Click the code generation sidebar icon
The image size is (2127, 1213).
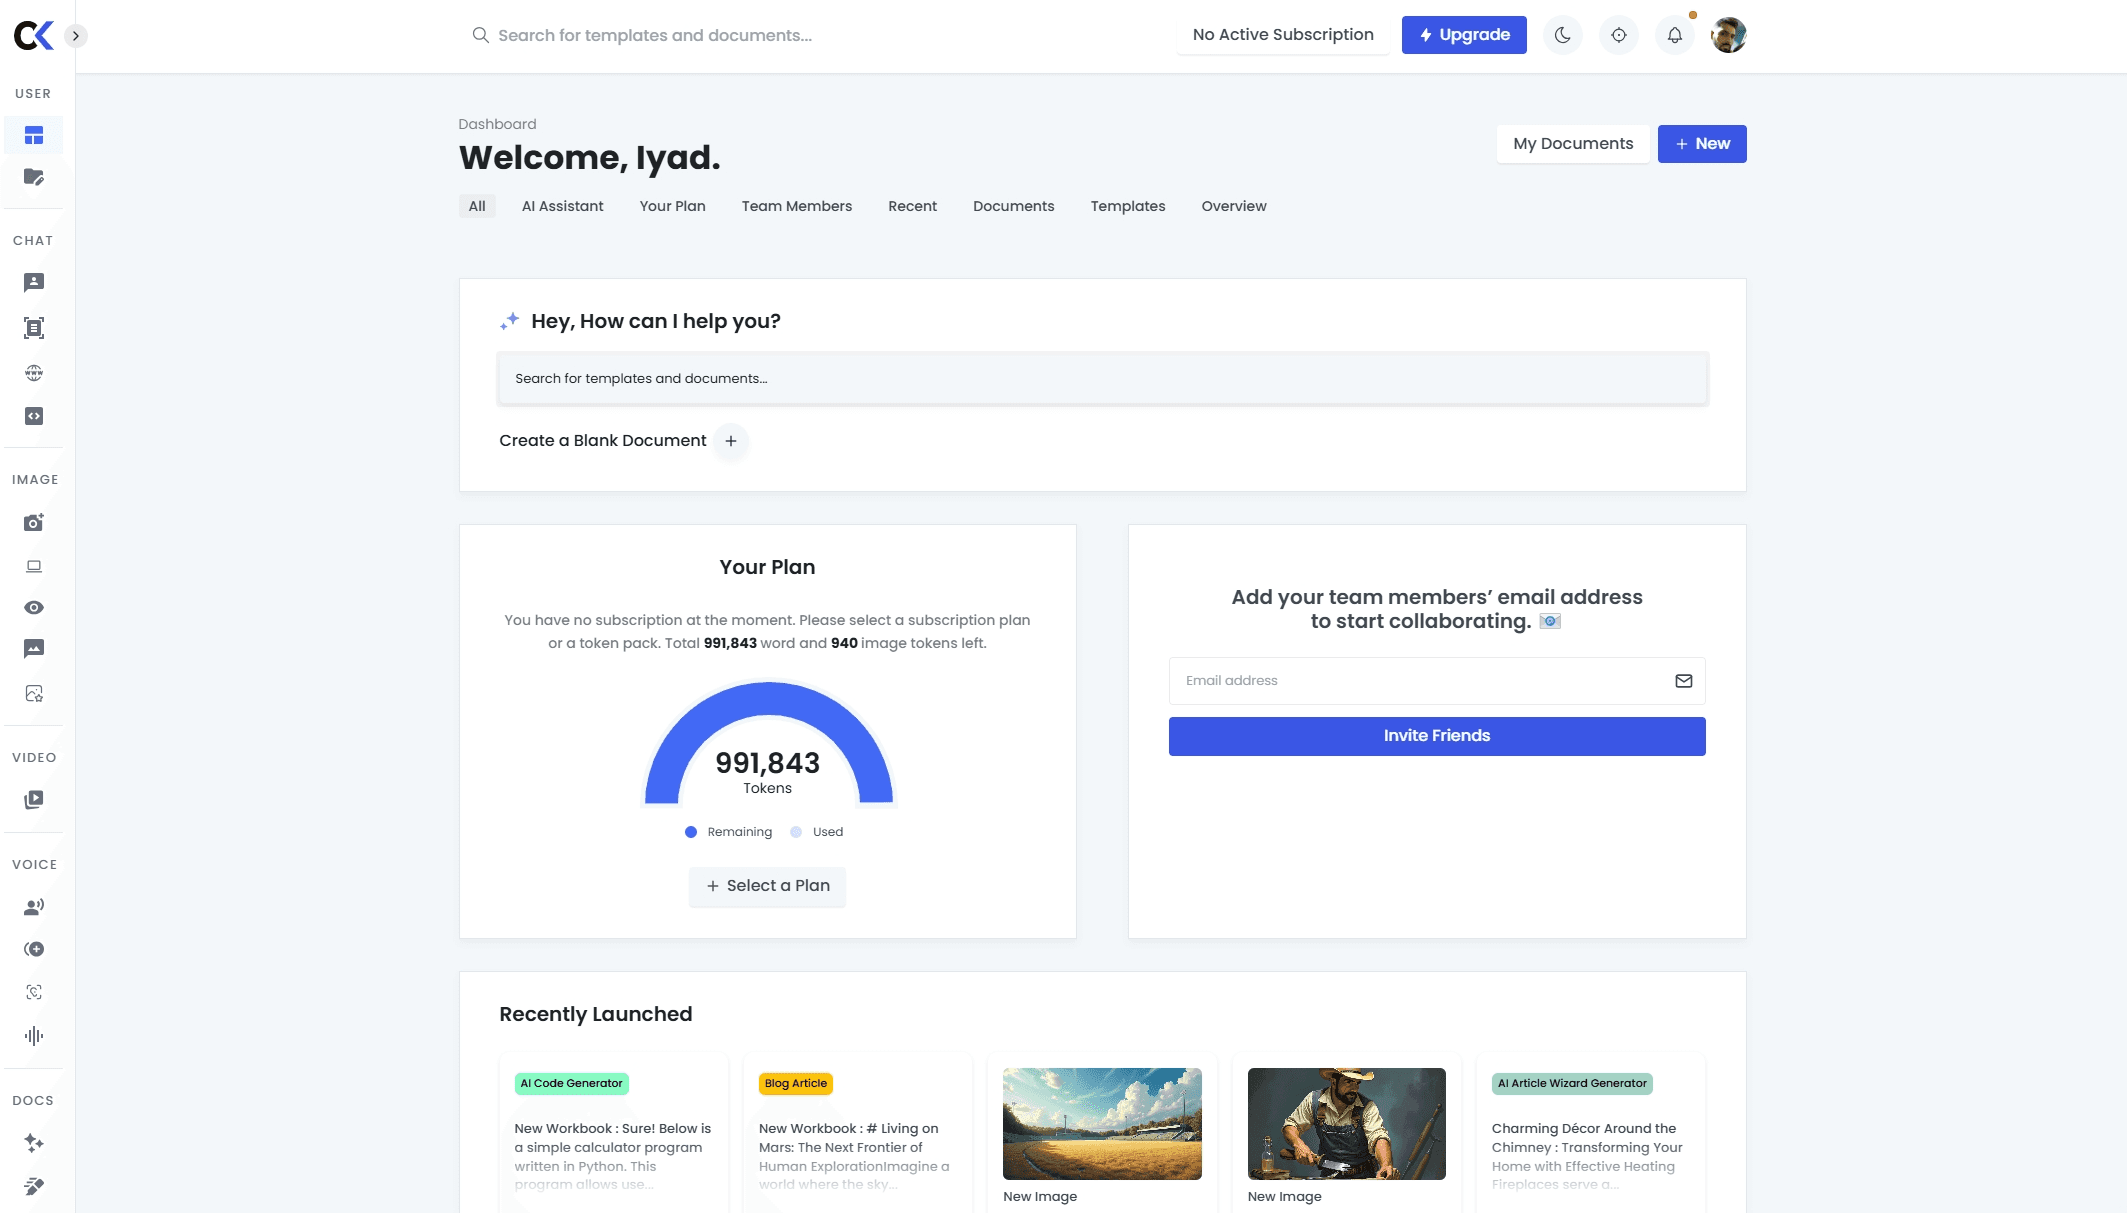click(34, 415)
